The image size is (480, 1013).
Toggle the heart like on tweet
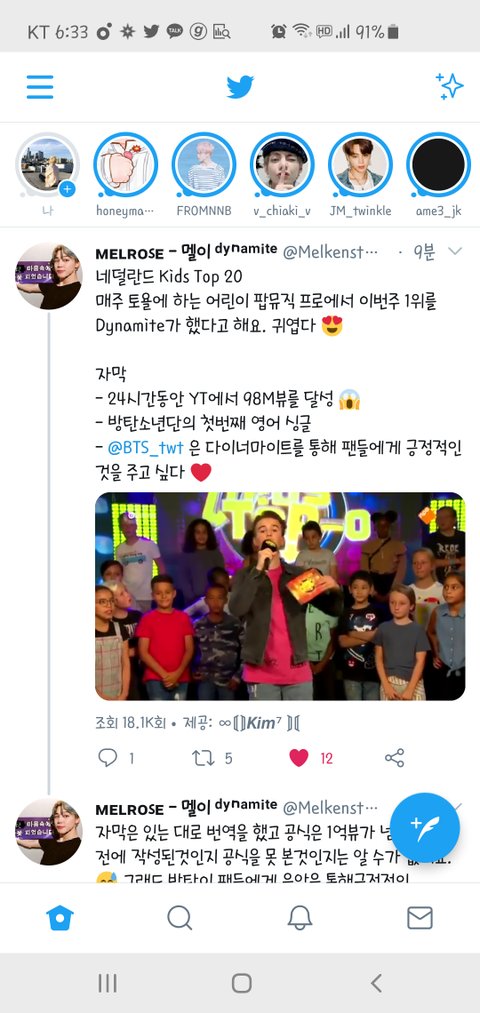[298, 757]
